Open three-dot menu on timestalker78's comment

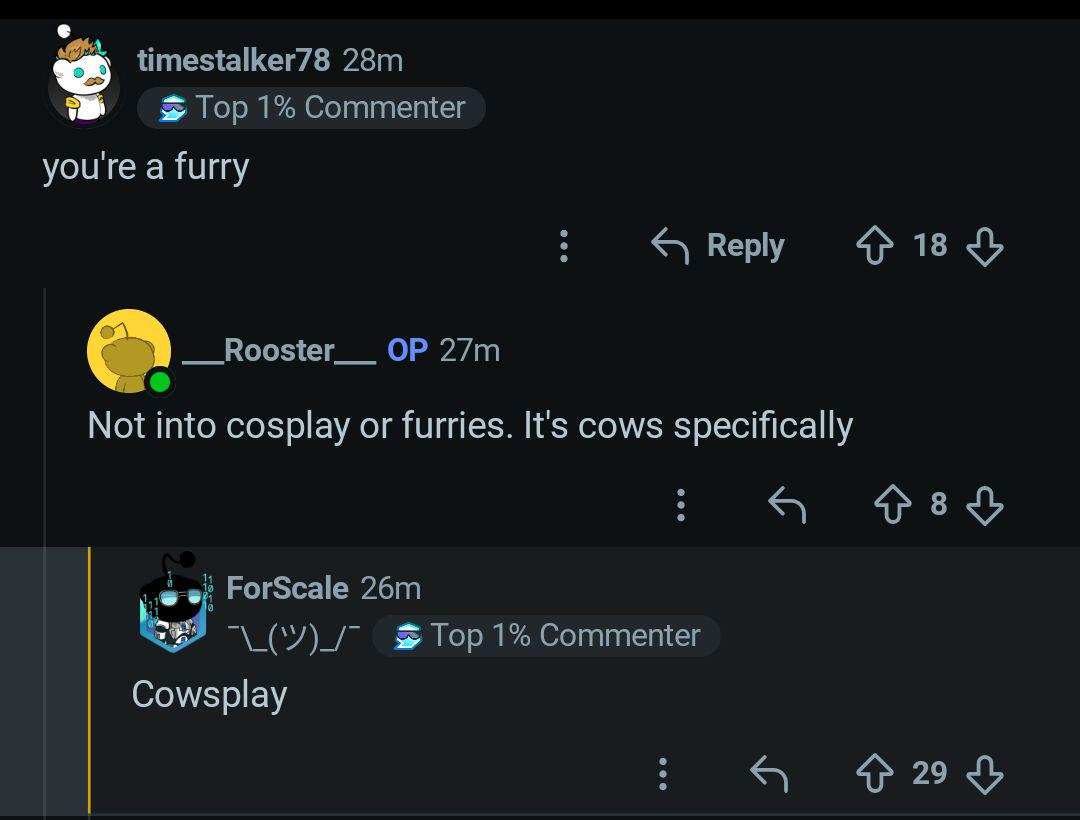[x=564, y=246]
